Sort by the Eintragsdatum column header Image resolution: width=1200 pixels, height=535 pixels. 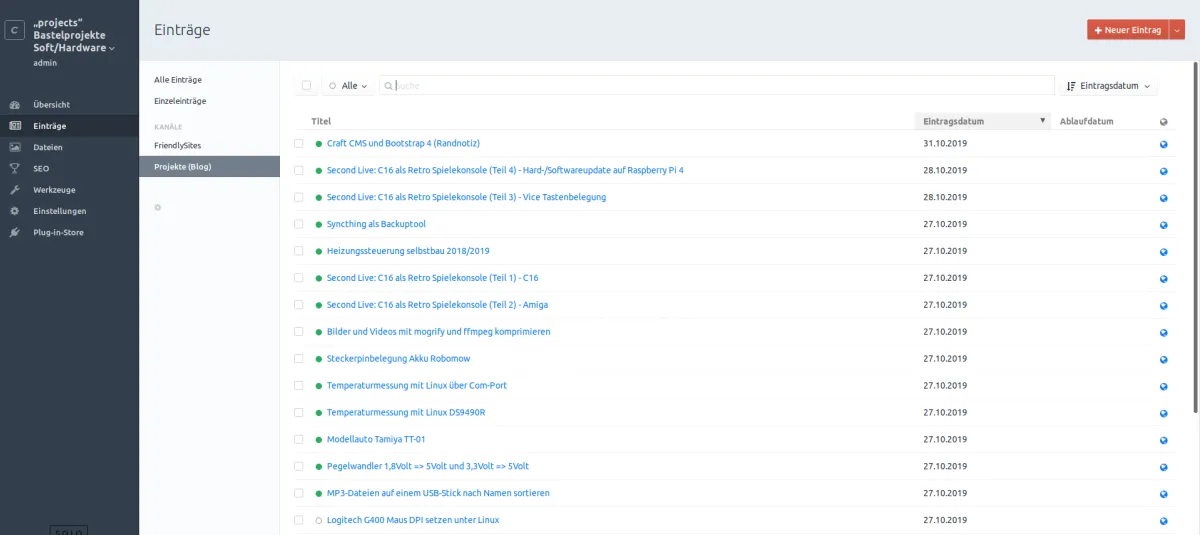pos(982,121)
